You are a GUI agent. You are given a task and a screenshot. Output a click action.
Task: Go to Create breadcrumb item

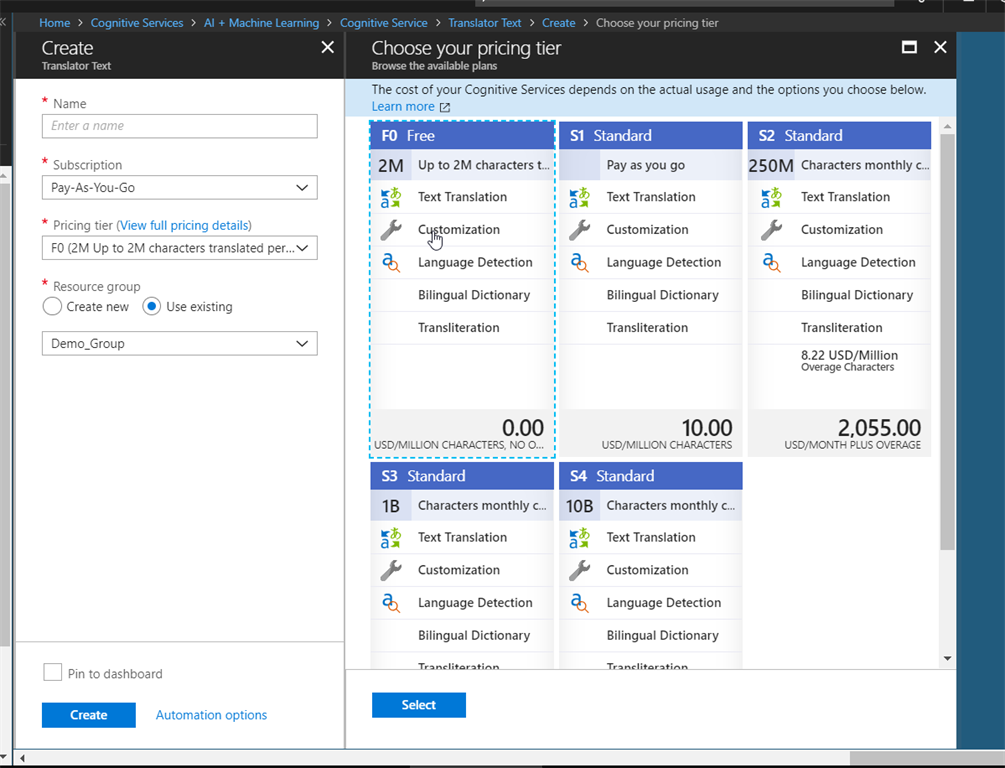(558, 23)
